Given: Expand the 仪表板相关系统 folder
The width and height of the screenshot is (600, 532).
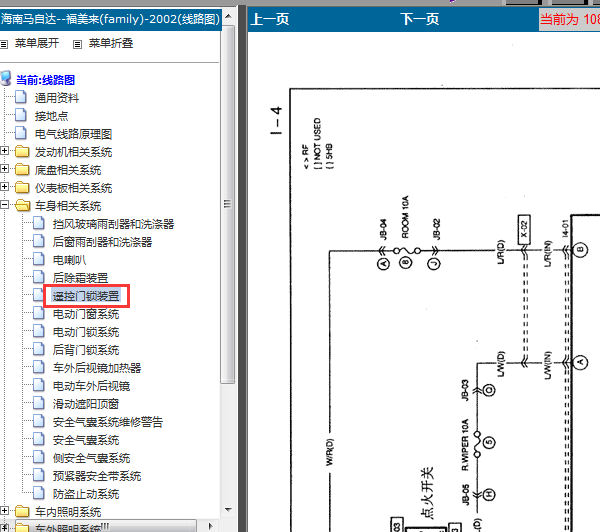Looking at the screenshot, I should click(x=4, y=187).
